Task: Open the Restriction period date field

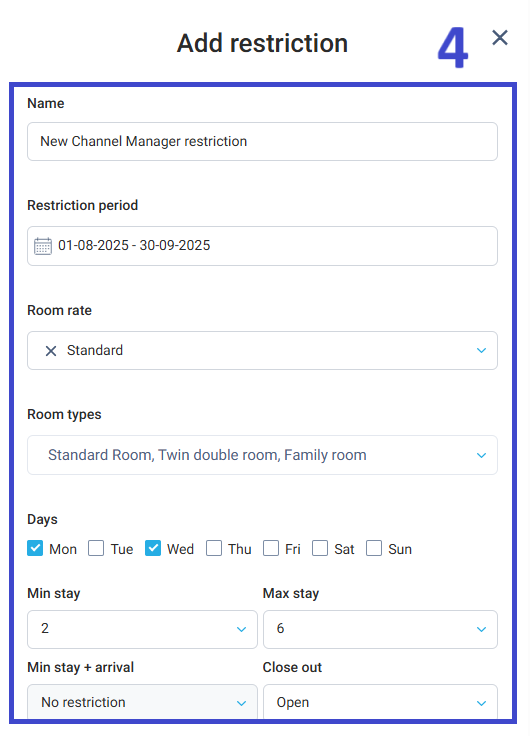Action: 262,246
